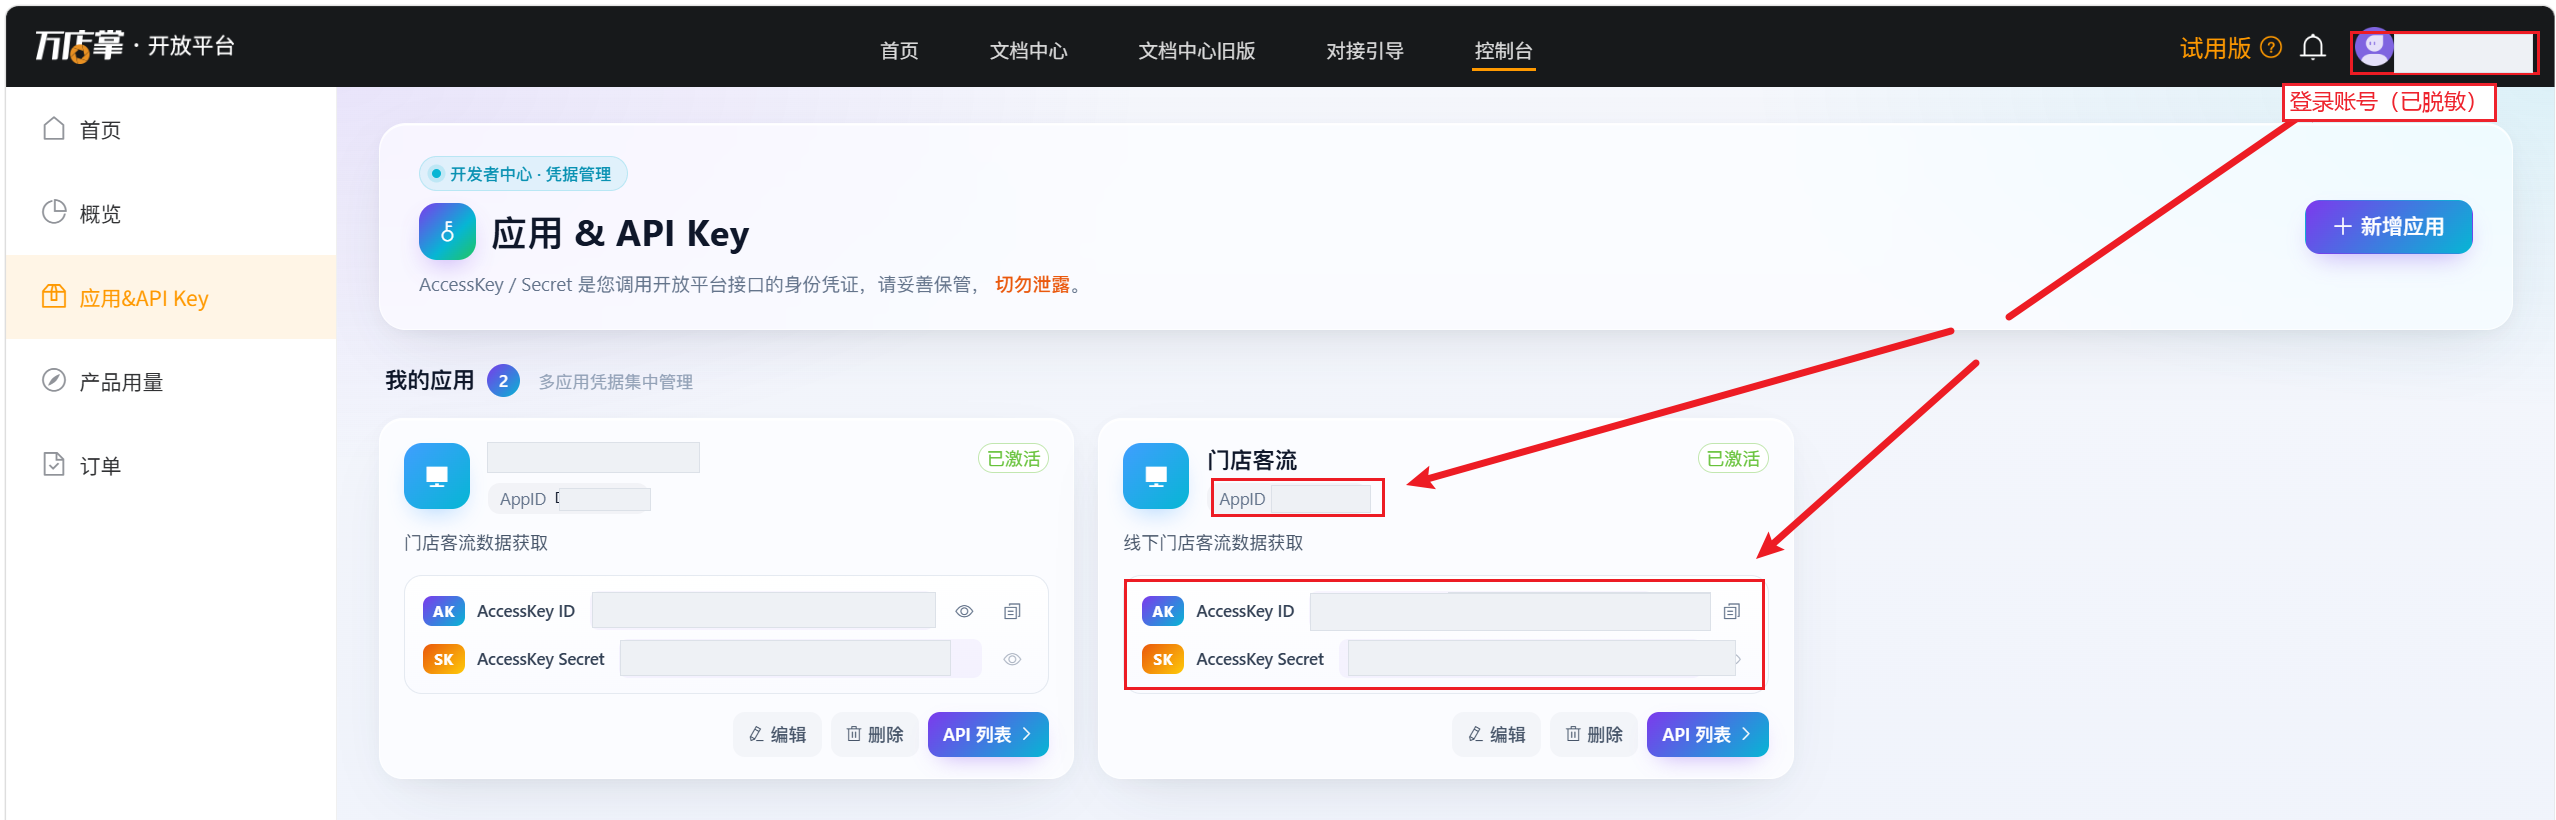Screen dimensions: 2556x820
Task: Click the first app's AccessKey ID field
Action: click(x=764, y=611)
